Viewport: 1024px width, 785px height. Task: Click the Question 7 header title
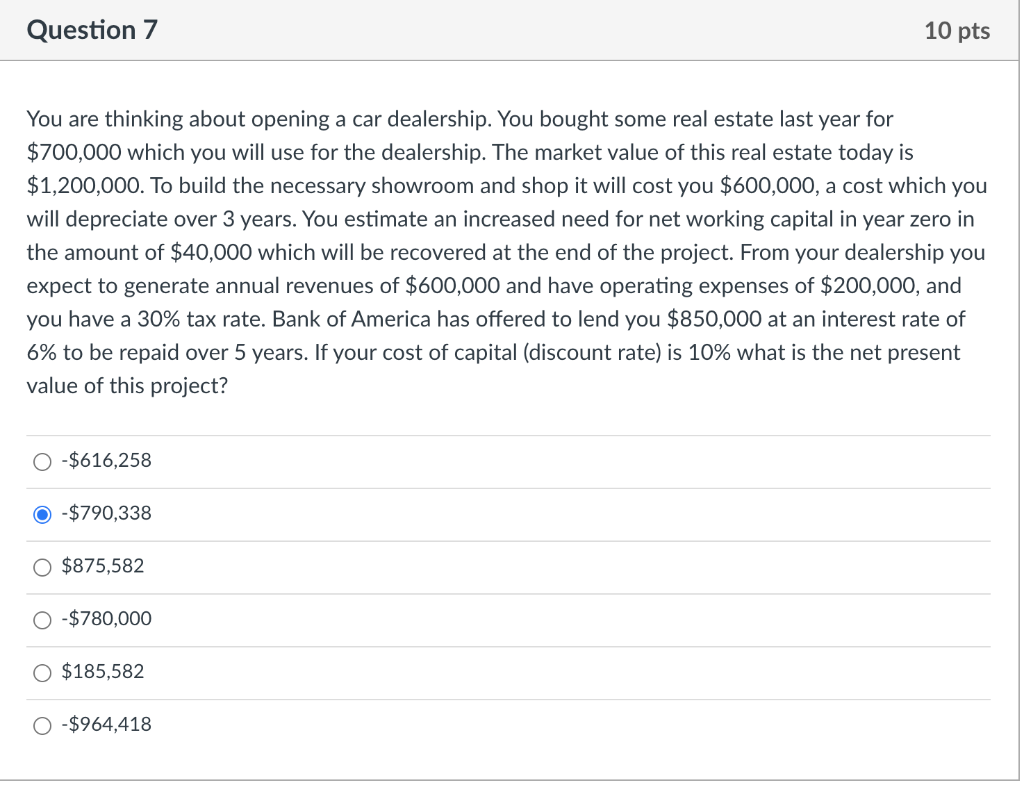coord(93,30)
